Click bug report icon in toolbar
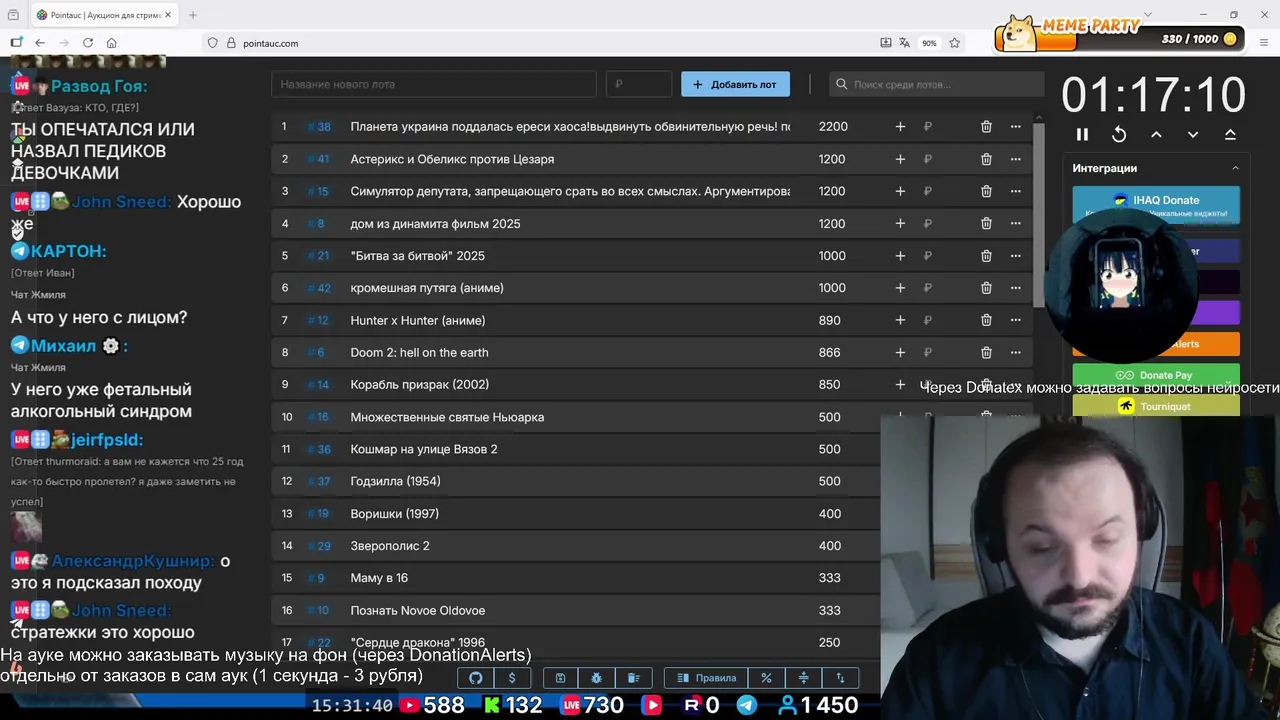The height and width of the screenshot is (720, 1280). [597, 678]
